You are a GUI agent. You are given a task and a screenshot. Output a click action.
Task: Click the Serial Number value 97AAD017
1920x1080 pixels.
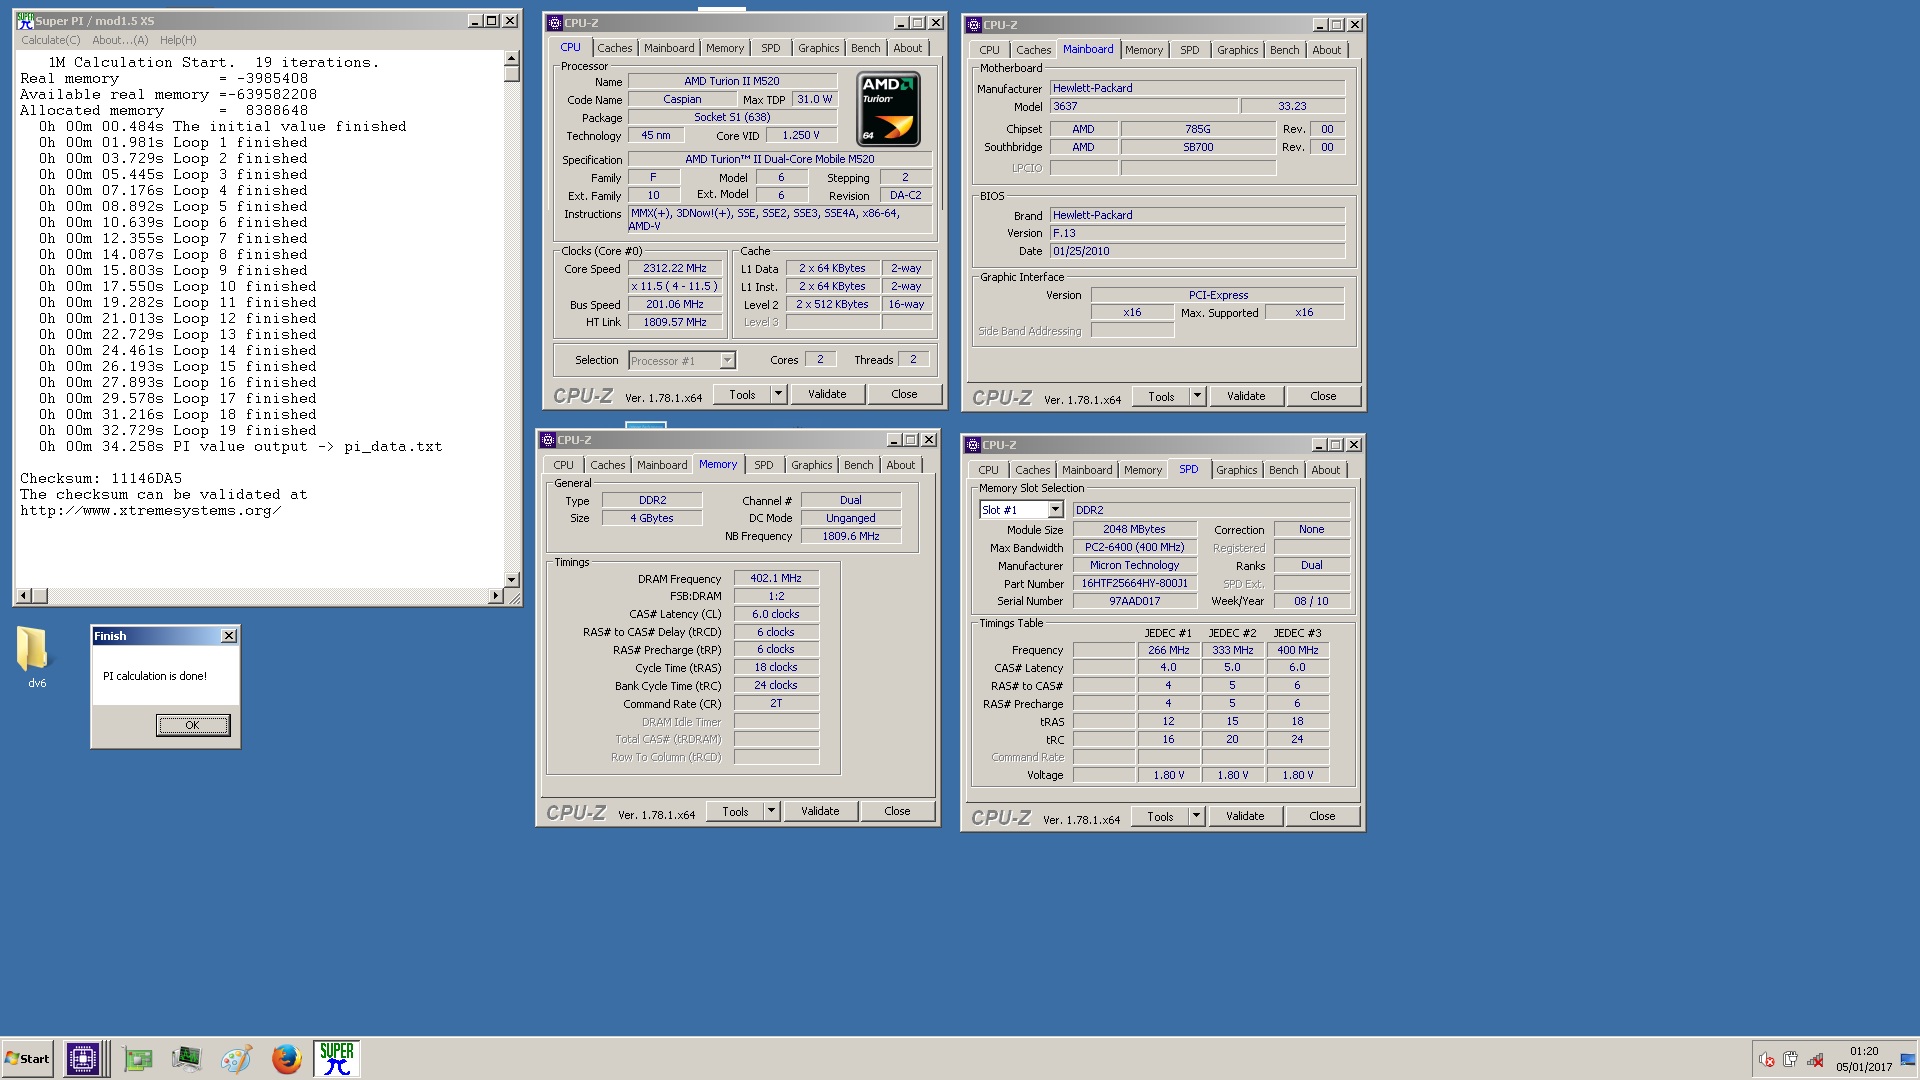[1135, 601]
